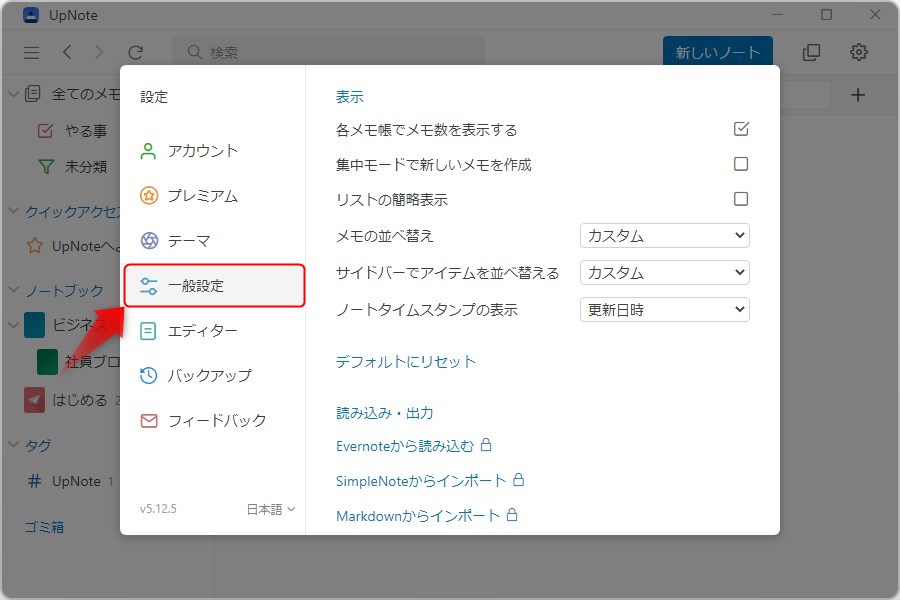900x600 pixels.
Task: Click SimpleNoteからインポート link
Action: pyautogui.click(x=421, y=481)
